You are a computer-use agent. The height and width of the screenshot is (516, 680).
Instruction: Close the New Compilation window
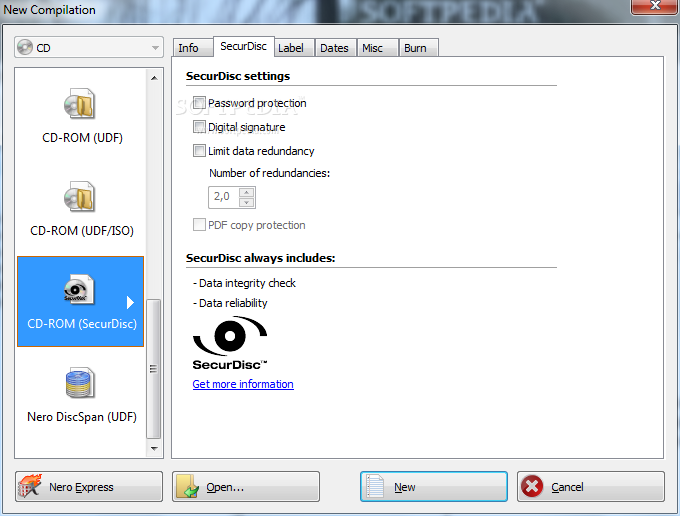pyautogui.click(x=655, y=6)
